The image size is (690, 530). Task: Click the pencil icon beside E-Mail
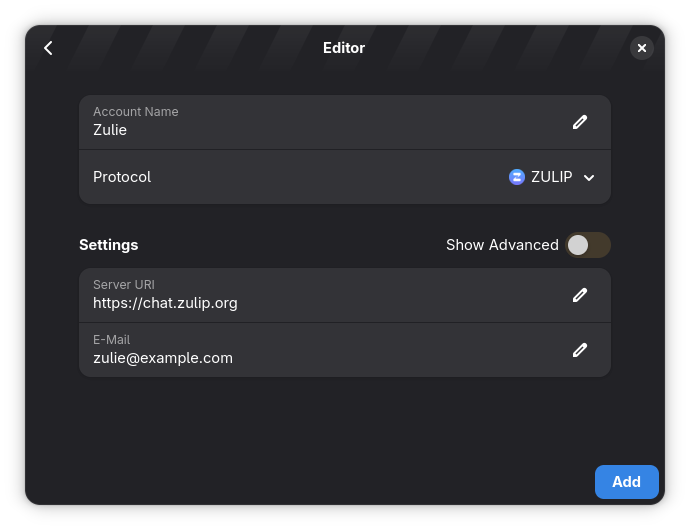point(580,350)
